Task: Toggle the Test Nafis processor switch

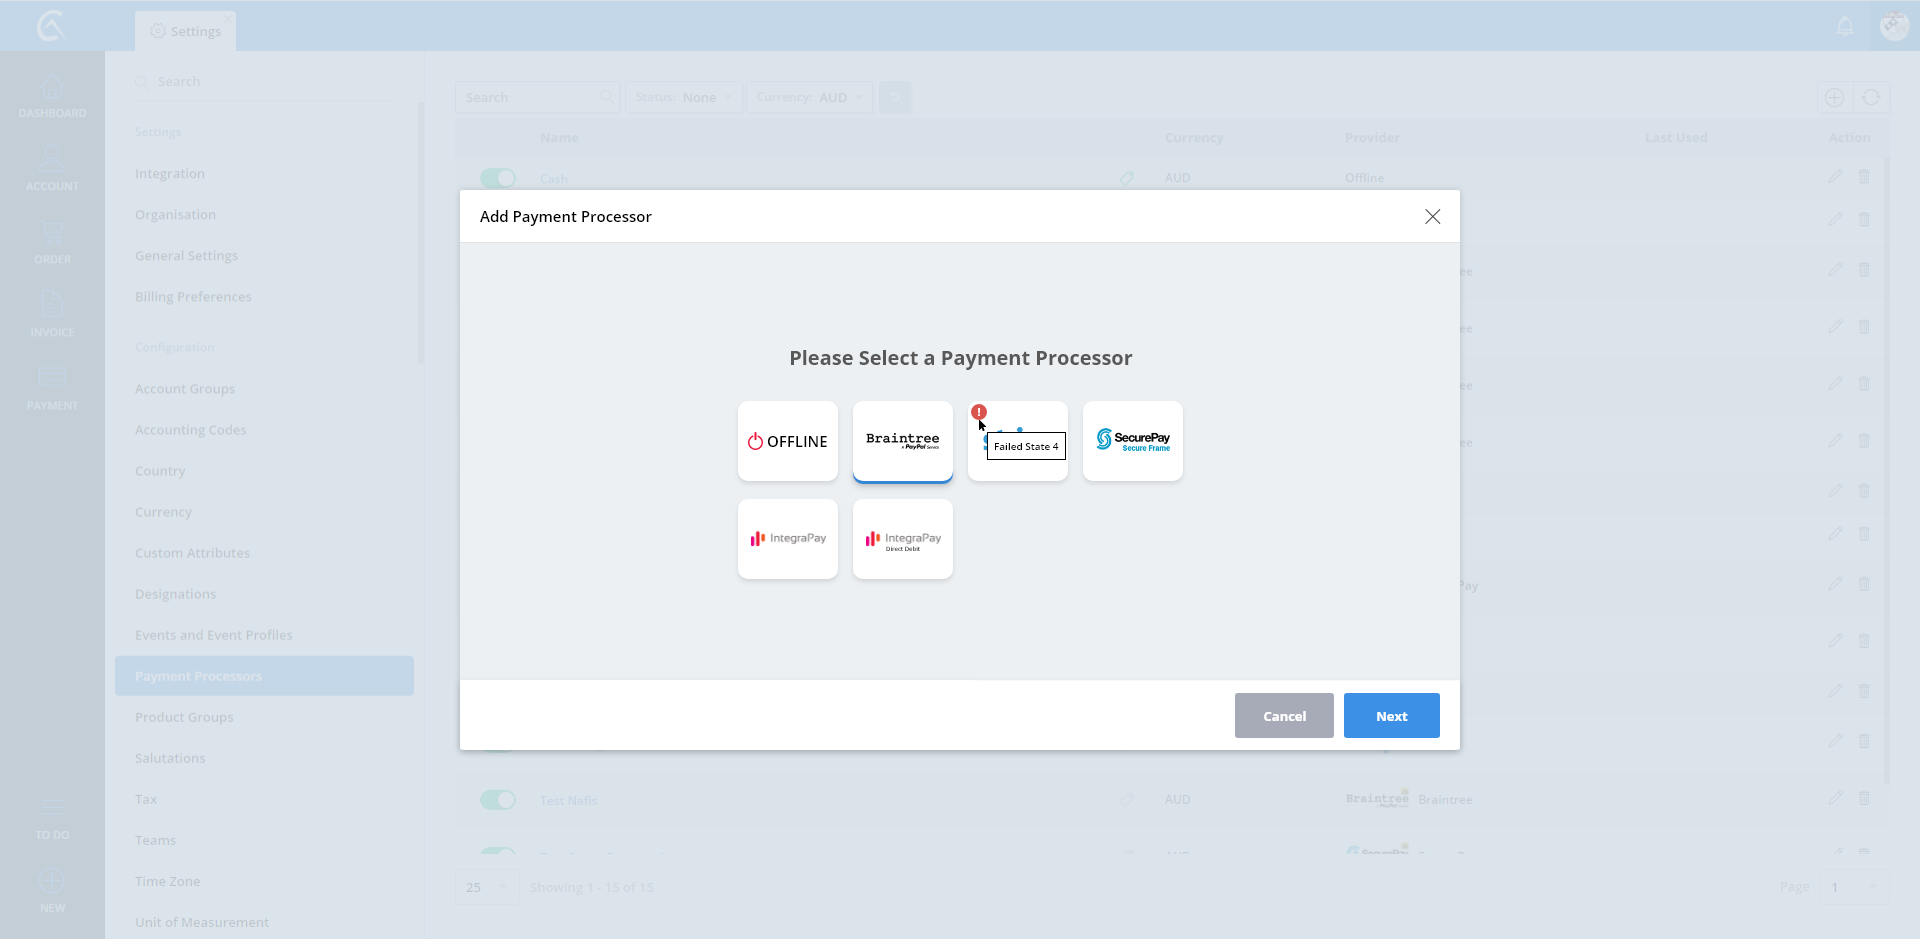Action: click(498, 800)
